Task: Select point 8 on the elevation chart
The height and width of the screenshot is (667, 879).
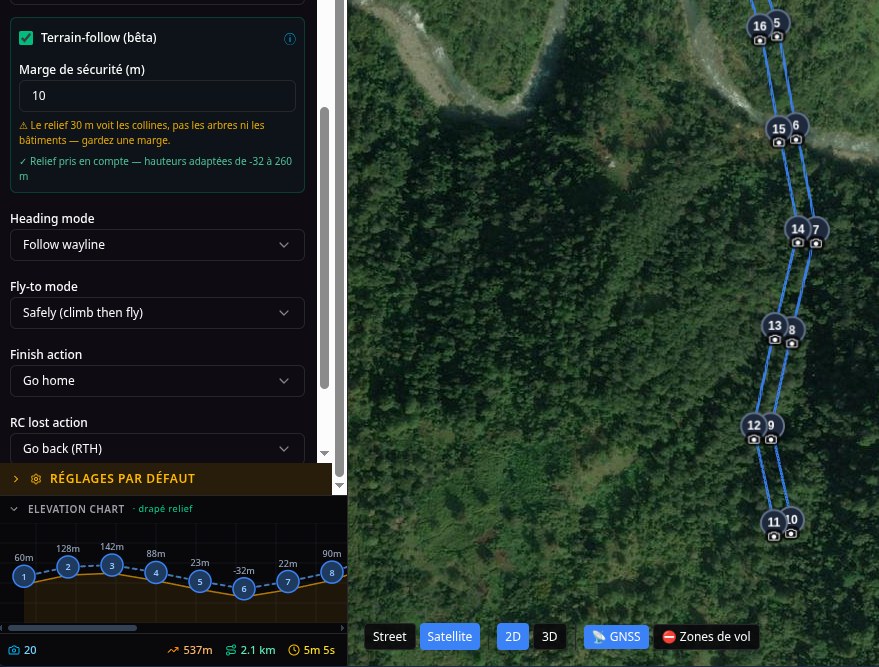Action: click(x=332, y=572)
